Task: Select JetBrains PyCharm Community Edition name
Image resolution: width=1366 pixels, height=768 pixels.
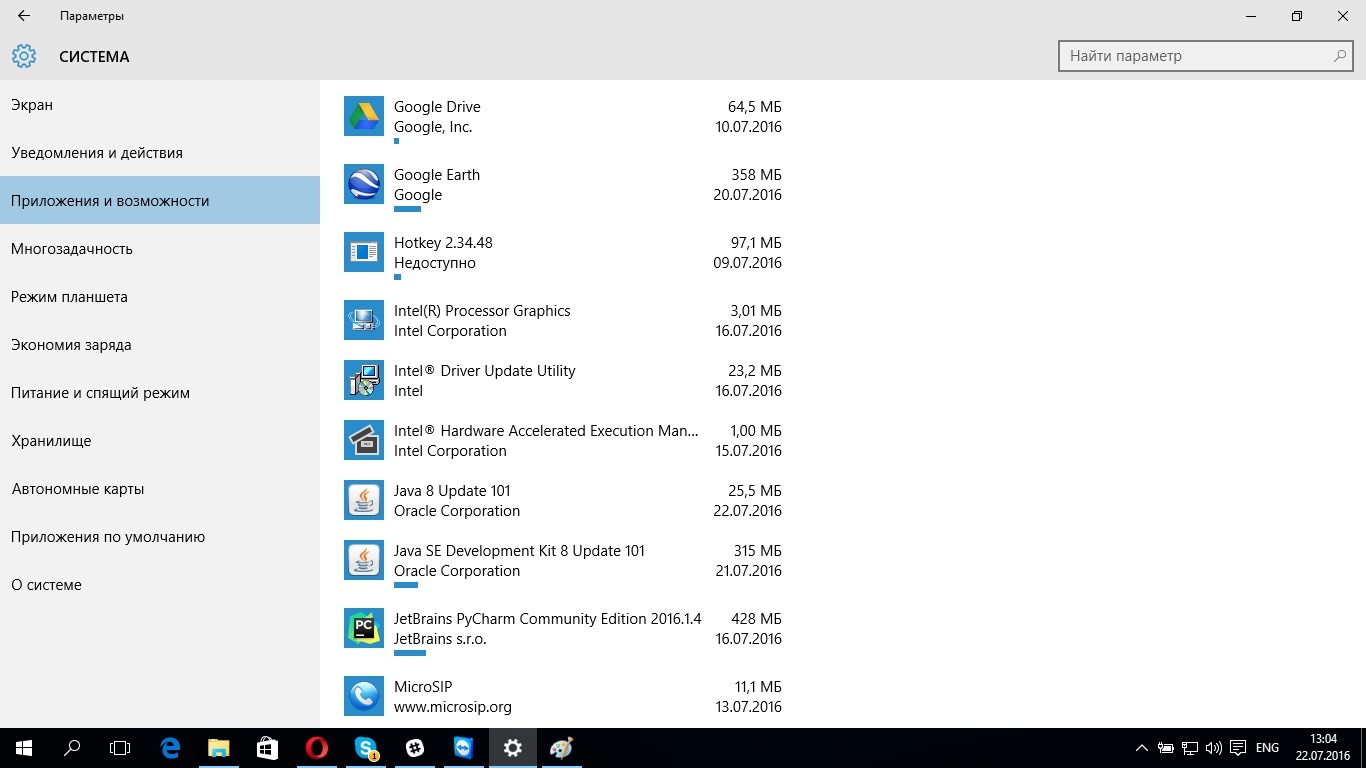Action: point(548,619)
